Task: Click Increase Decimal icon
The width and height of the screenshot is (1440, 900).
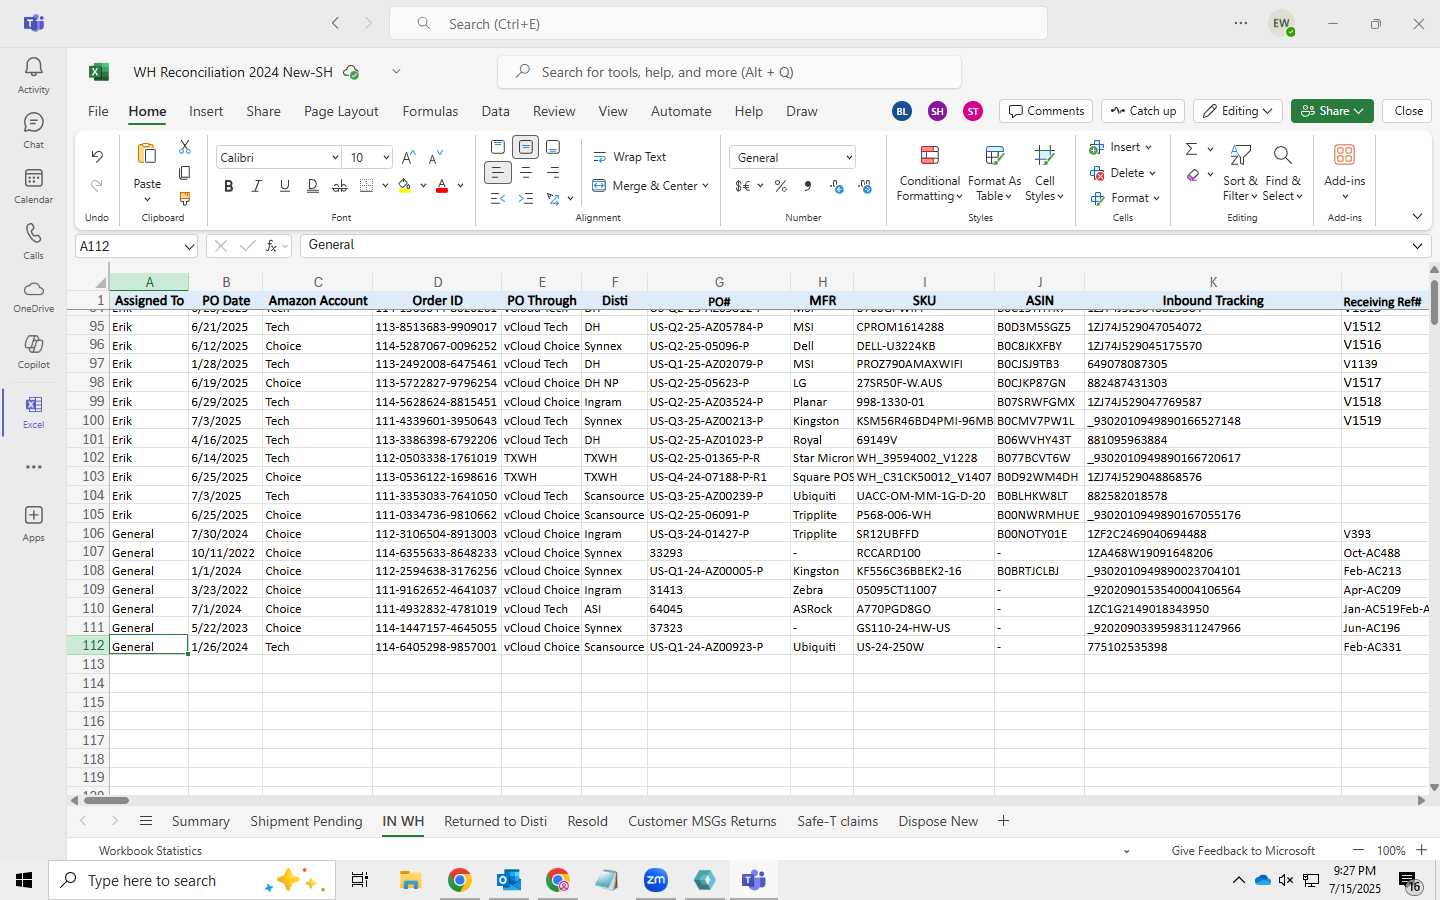Action: (837, 187)
